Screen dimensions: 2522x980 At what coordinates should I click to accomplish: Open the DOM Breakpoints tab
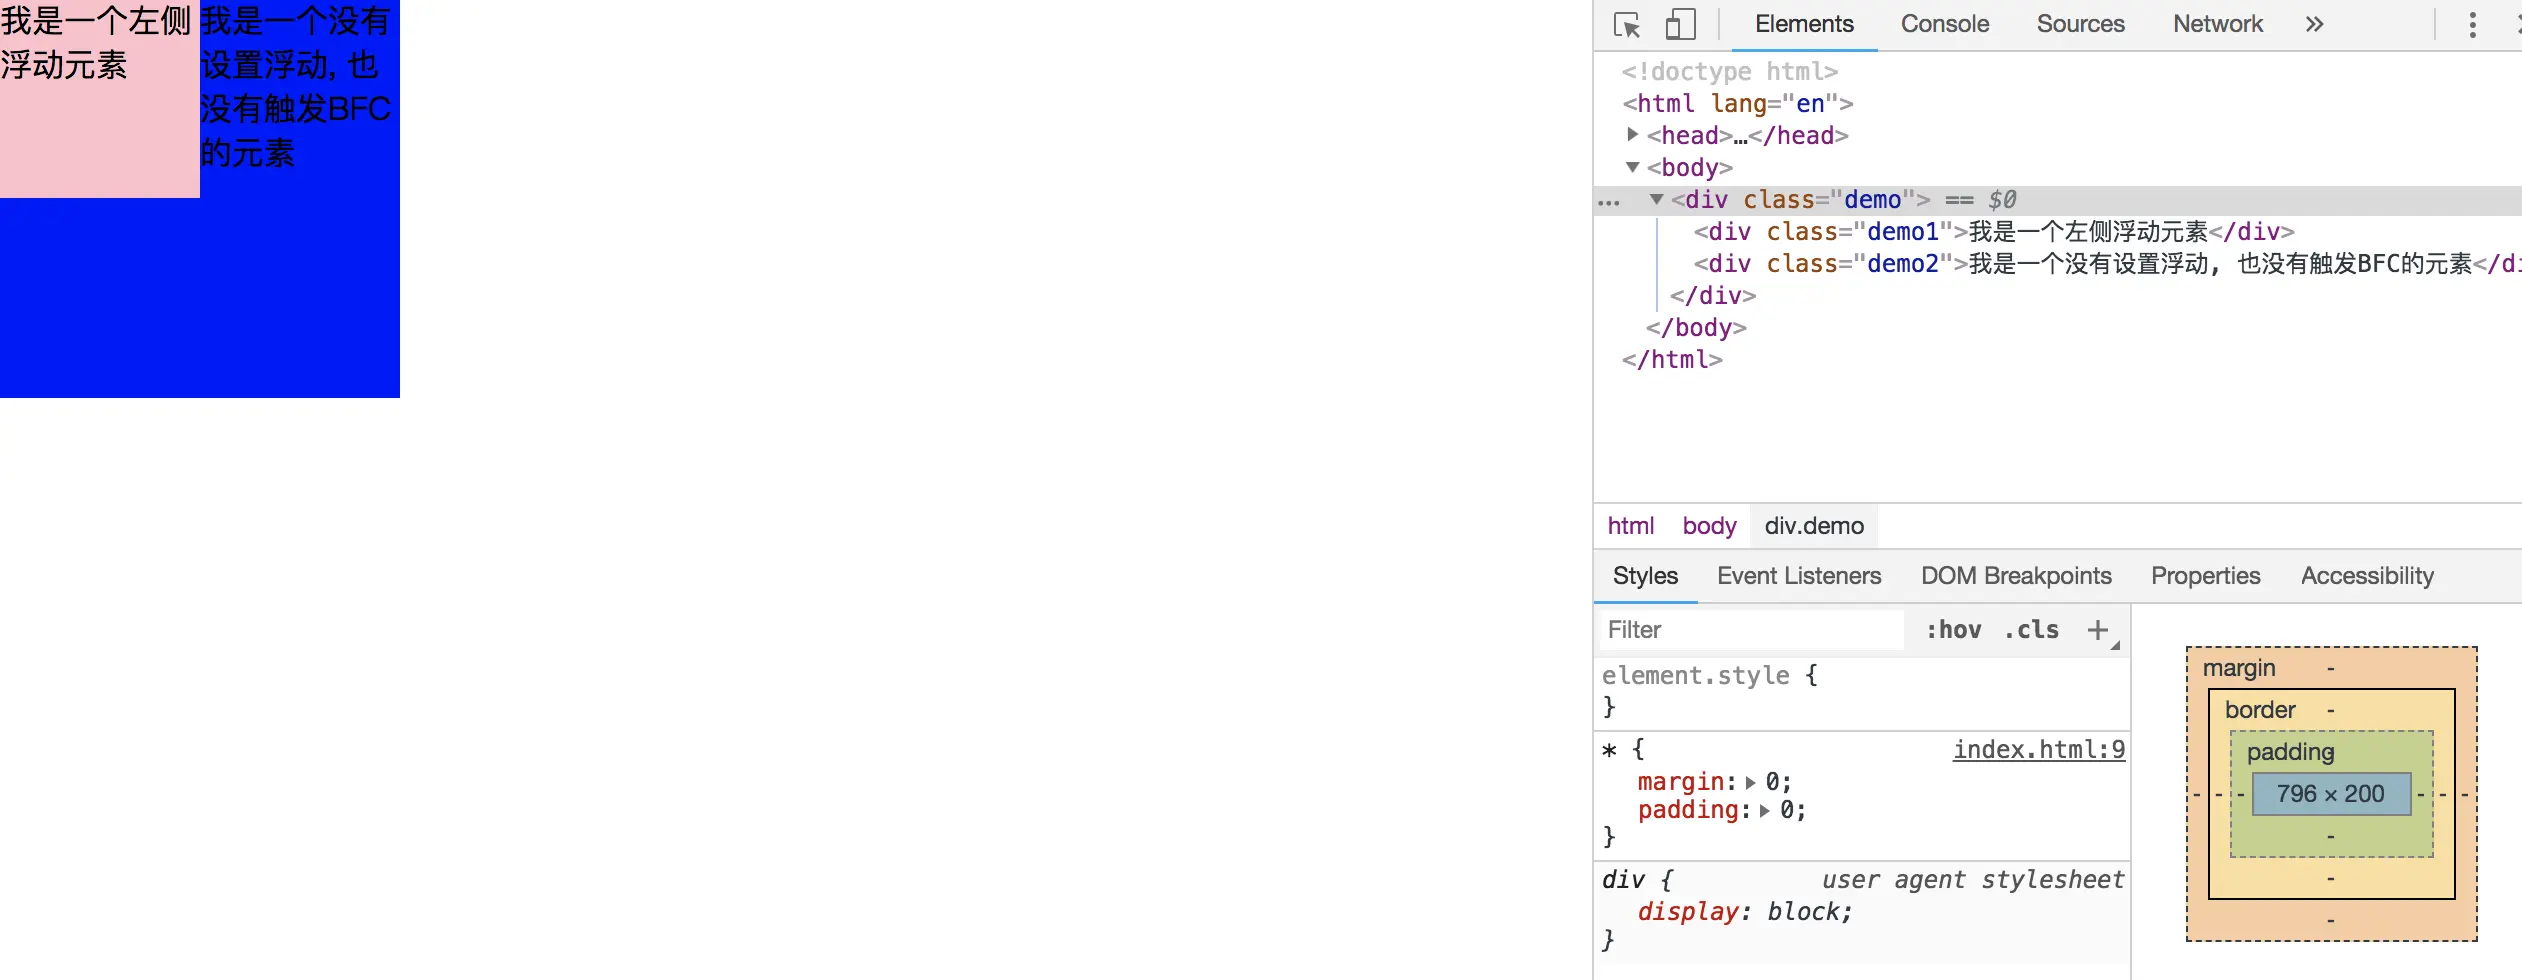(2016, 576)
